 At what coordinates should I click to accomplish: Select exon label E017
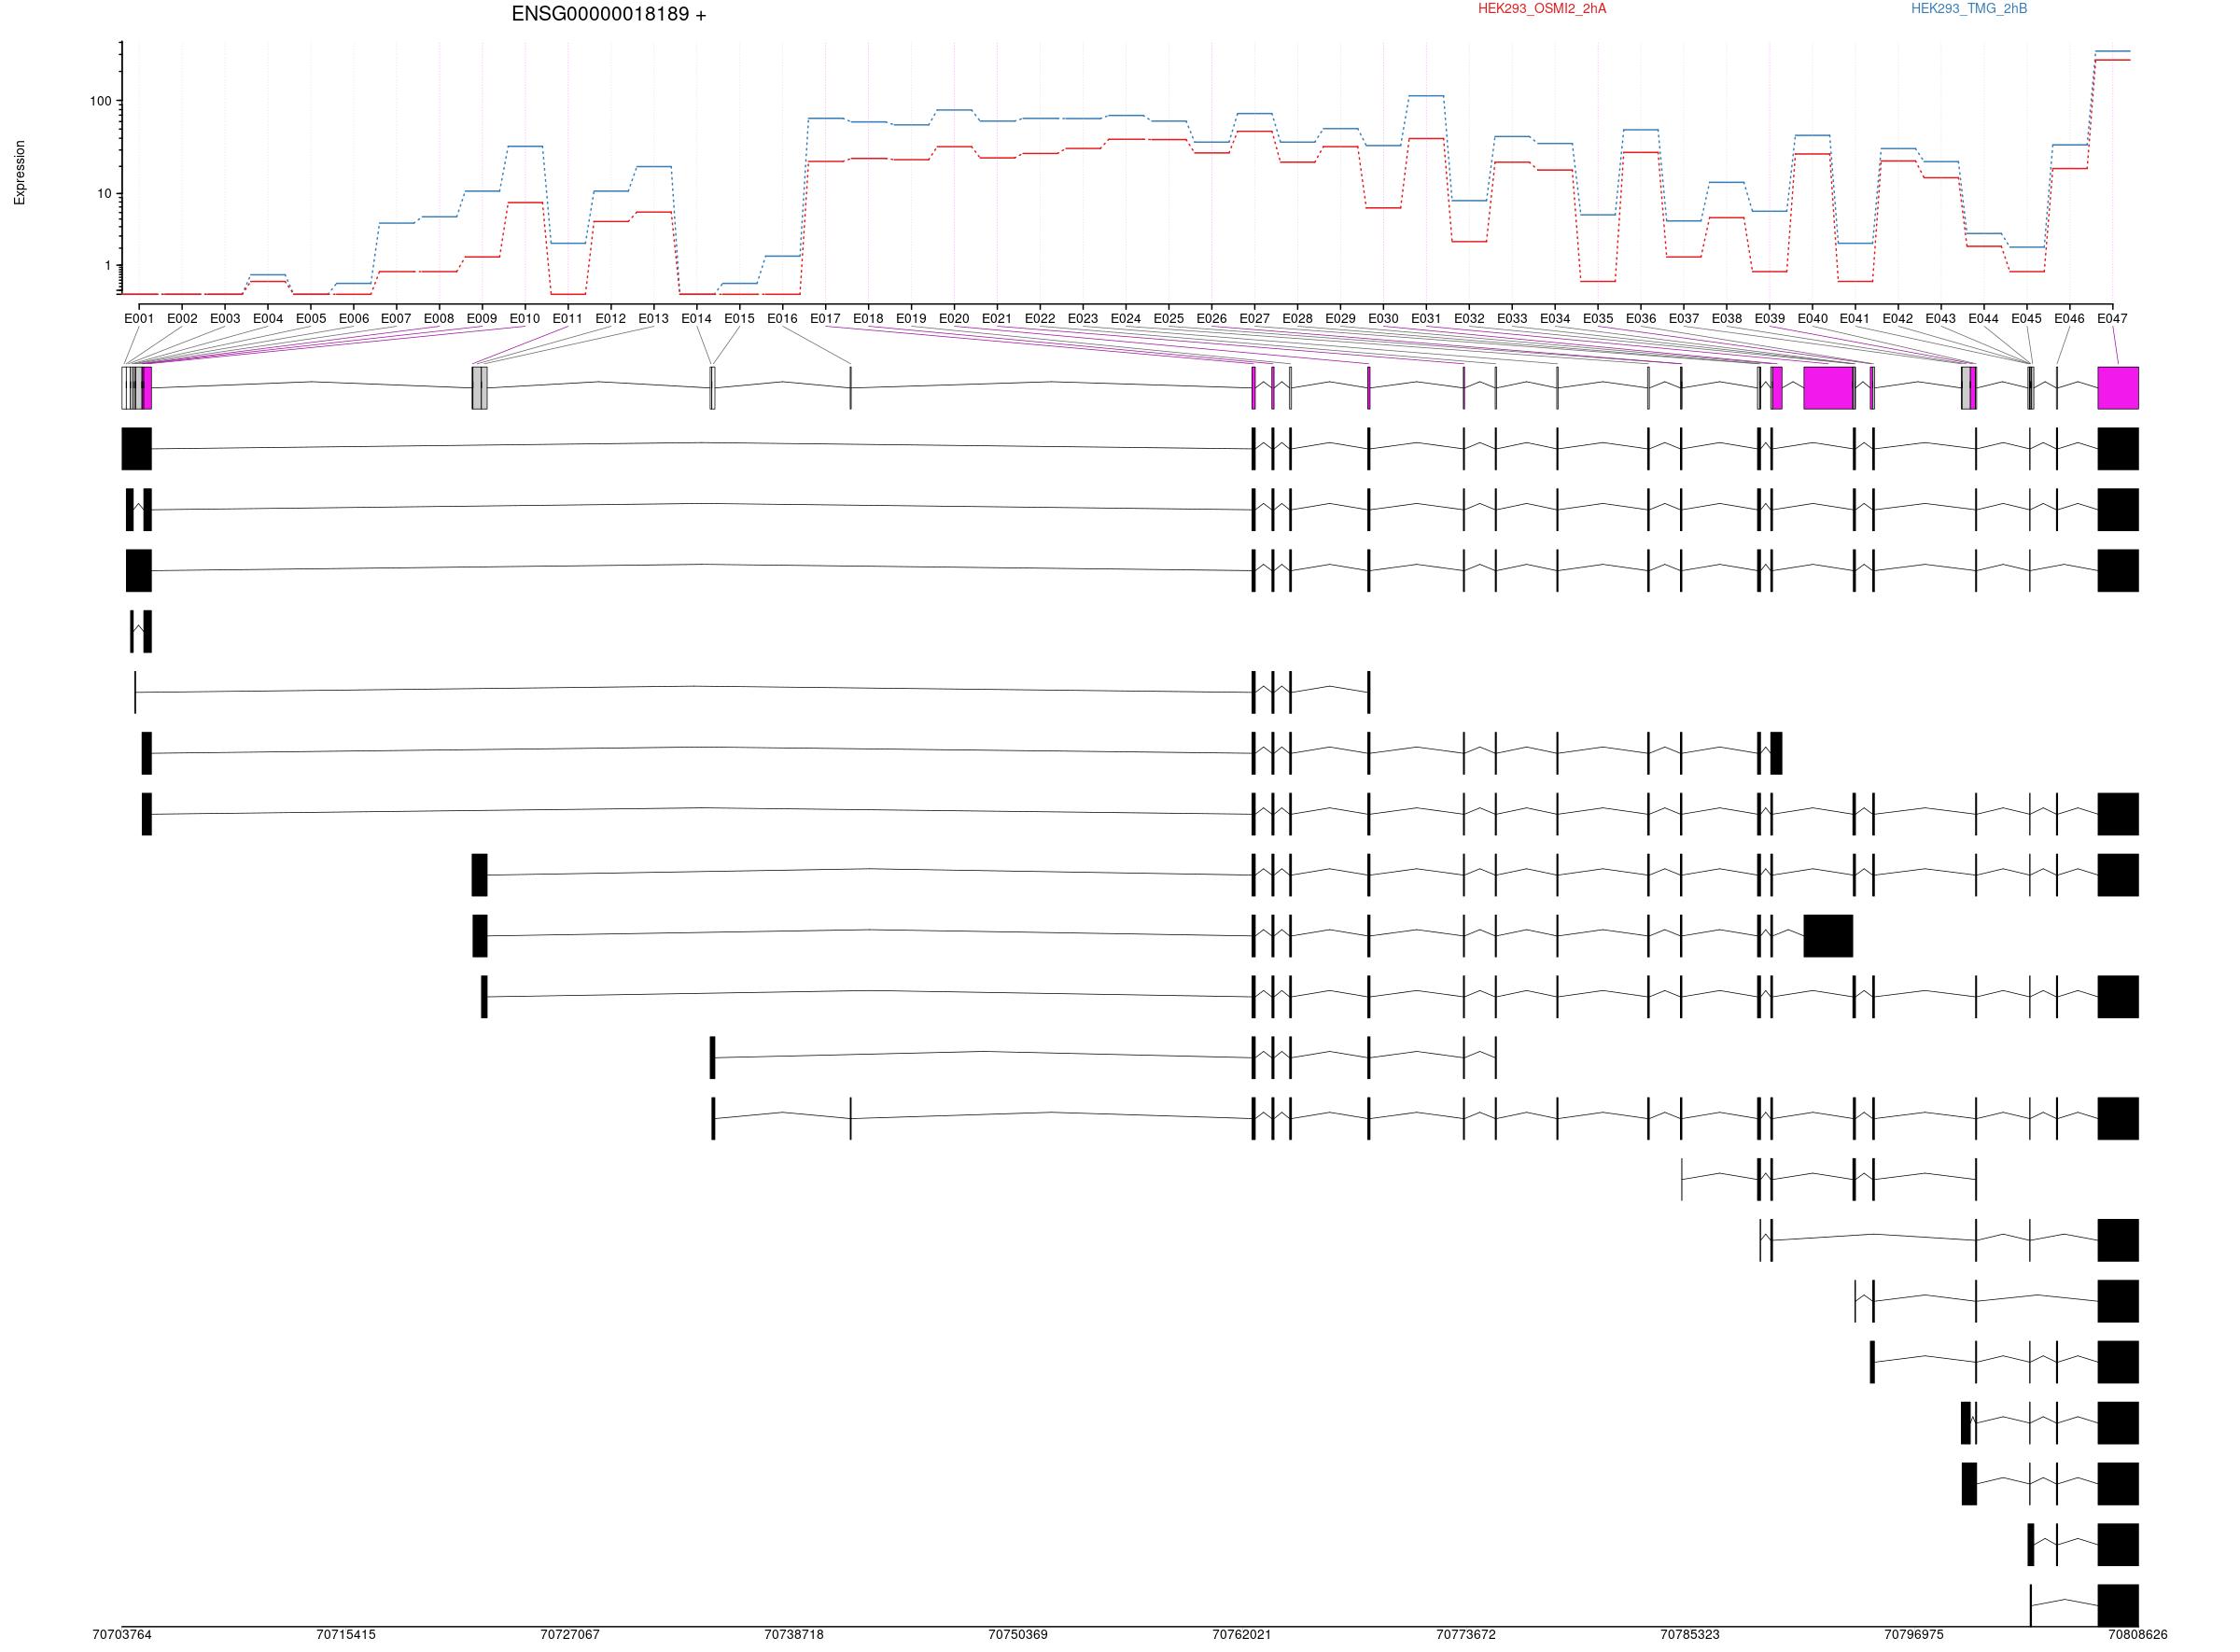826,319
